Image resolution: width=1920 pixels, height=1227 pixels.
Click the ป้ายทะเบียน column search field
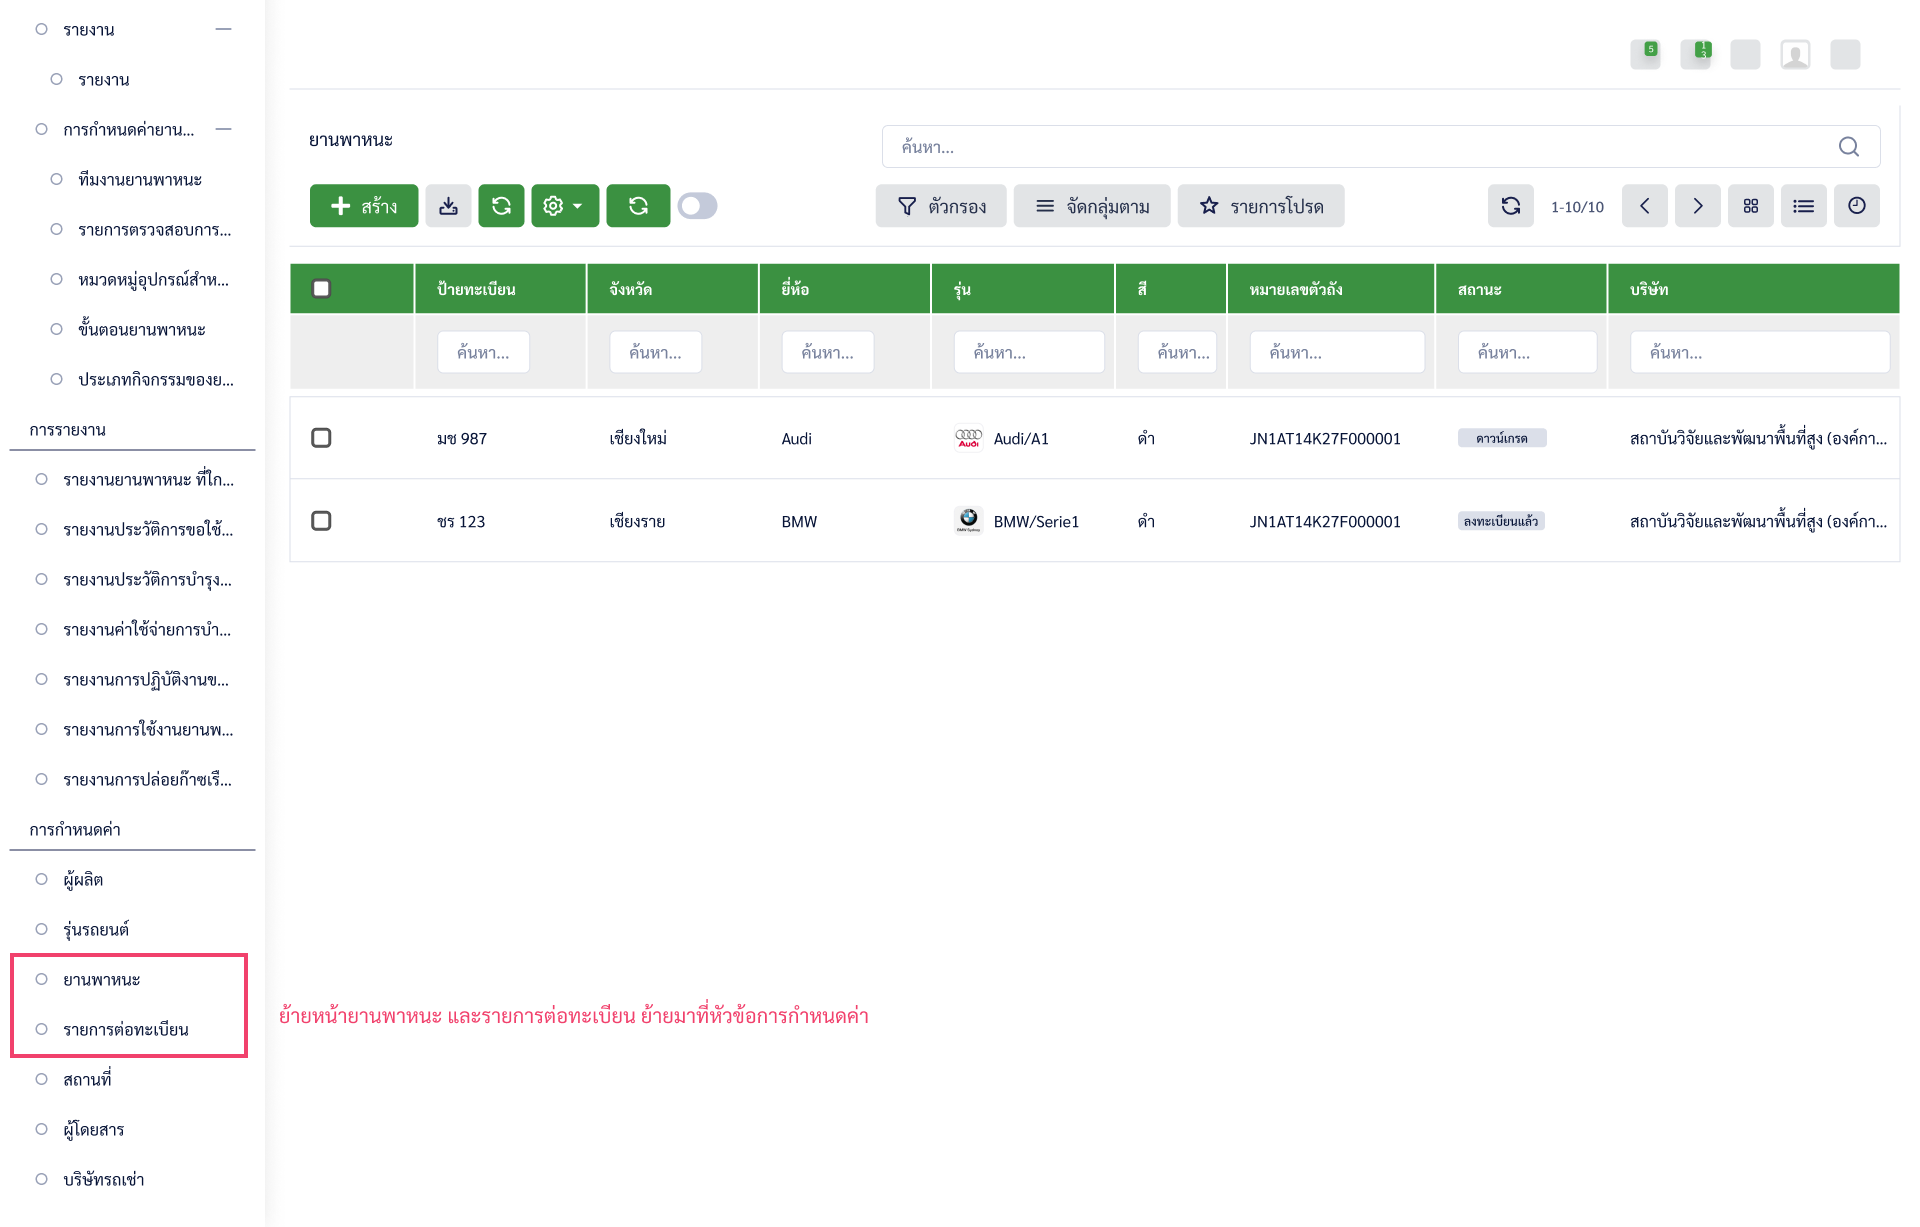point(483,353)
